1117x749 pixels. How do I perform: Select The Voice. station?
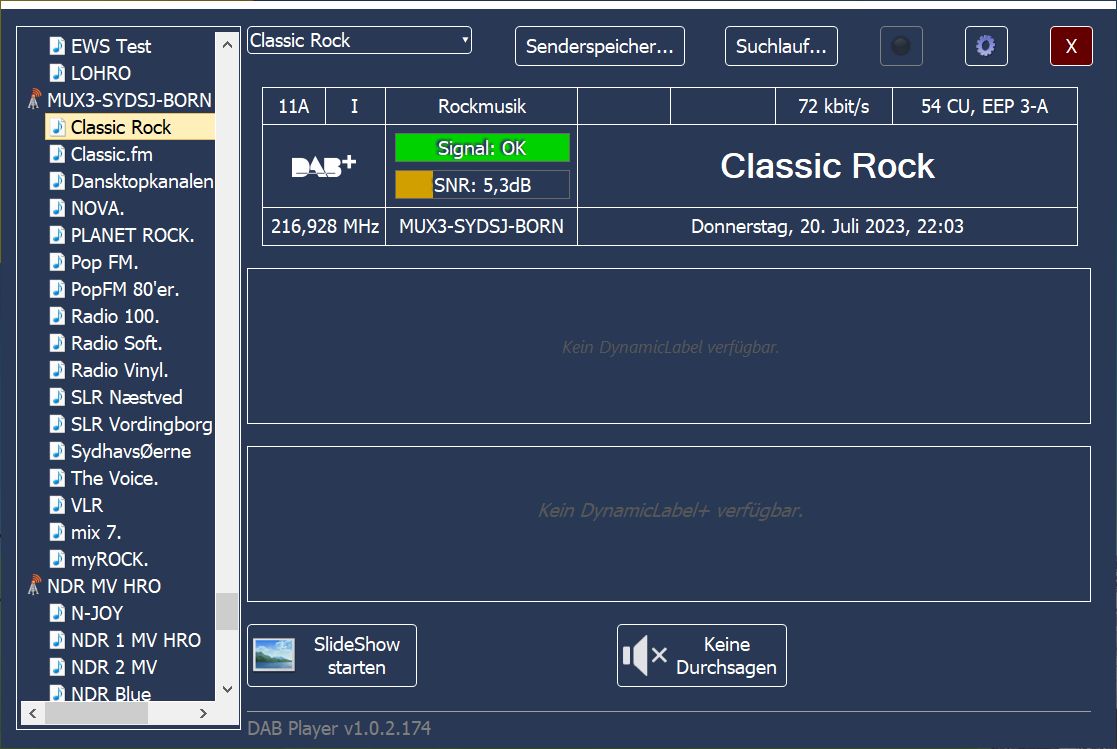click(x=114, y=478)
